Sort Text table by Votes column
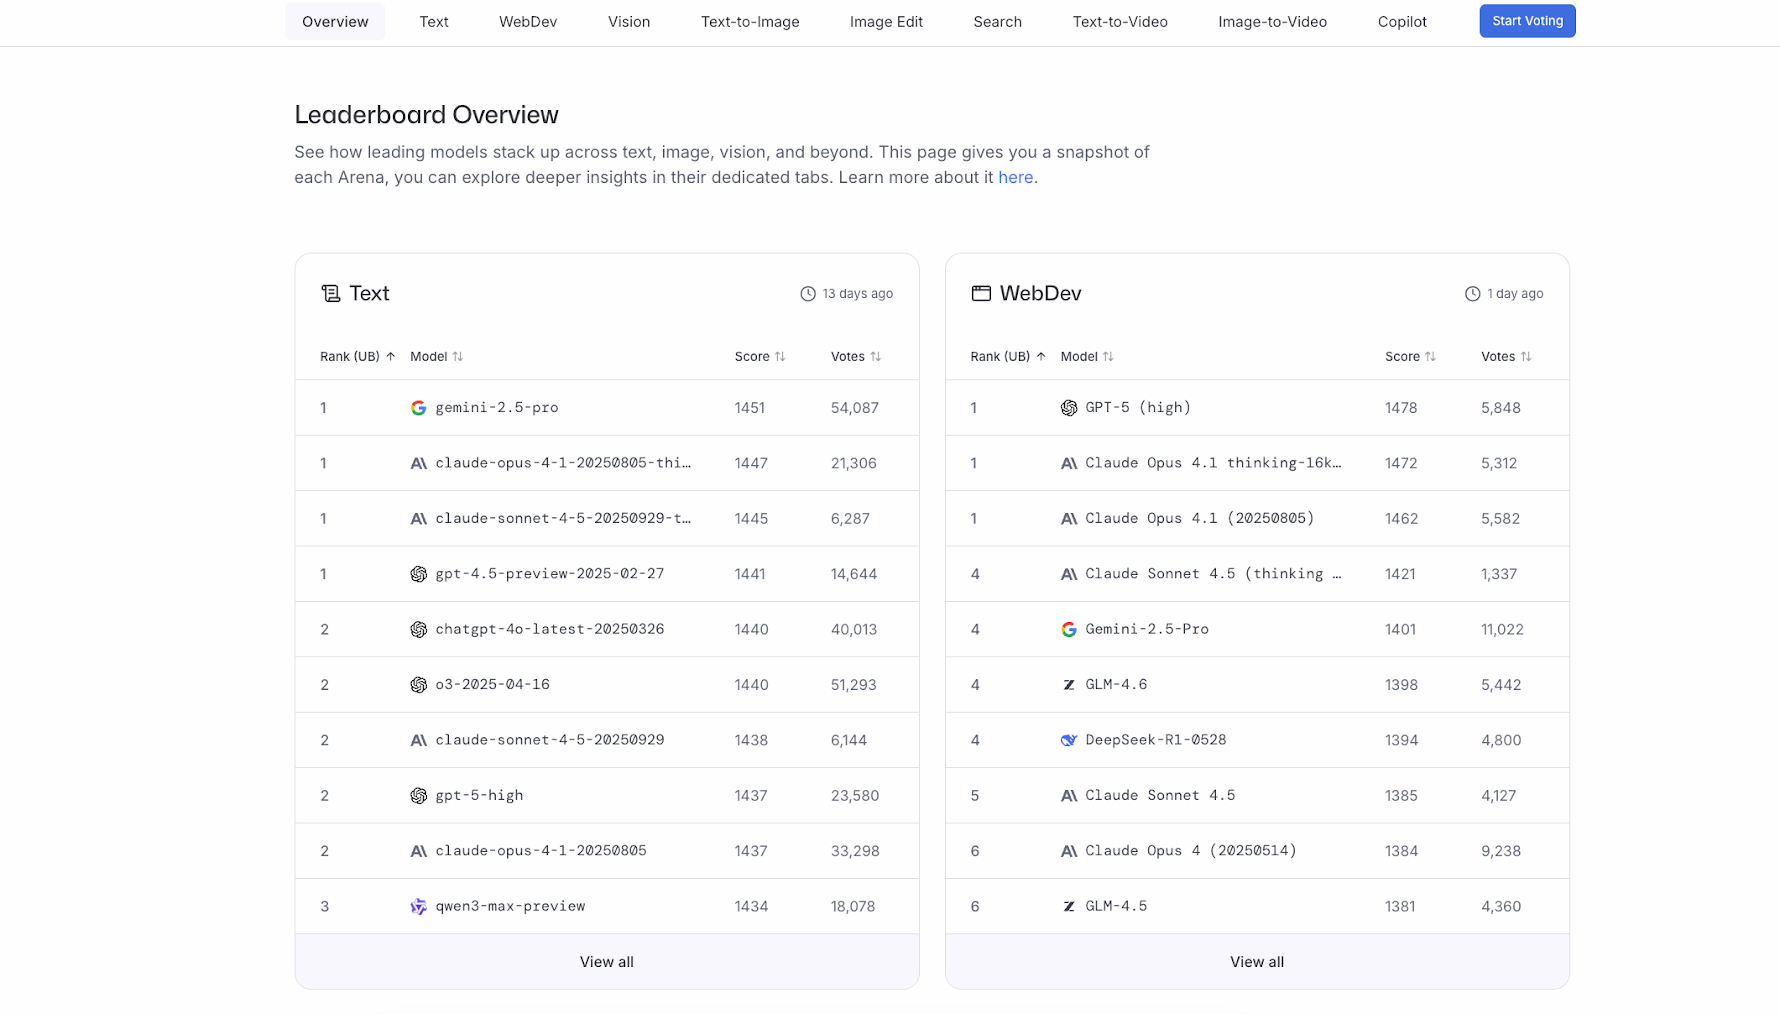Viewport: 1780px width, 1014px height. [856, 357]
